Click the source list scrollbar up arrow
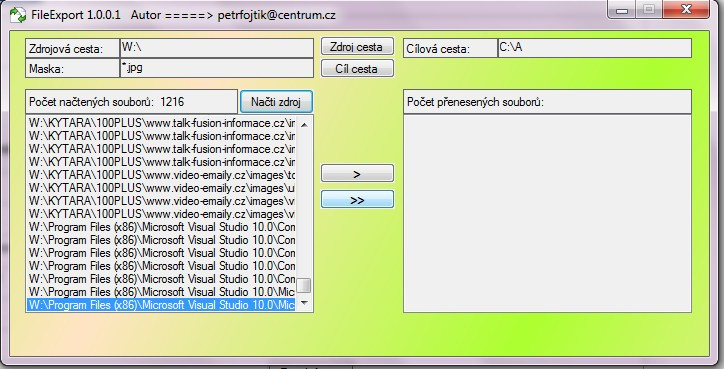Screen dimensions: 724x369 tap(304, 124)
